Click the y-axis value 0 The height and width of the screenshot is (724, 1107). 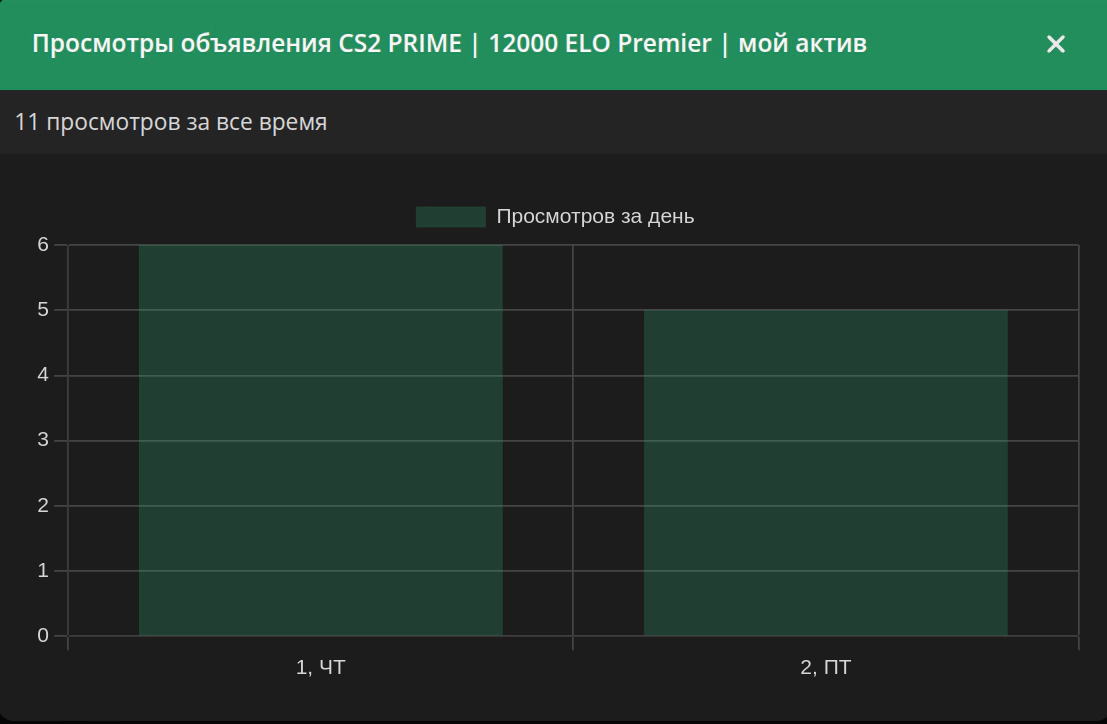[43, 636]
